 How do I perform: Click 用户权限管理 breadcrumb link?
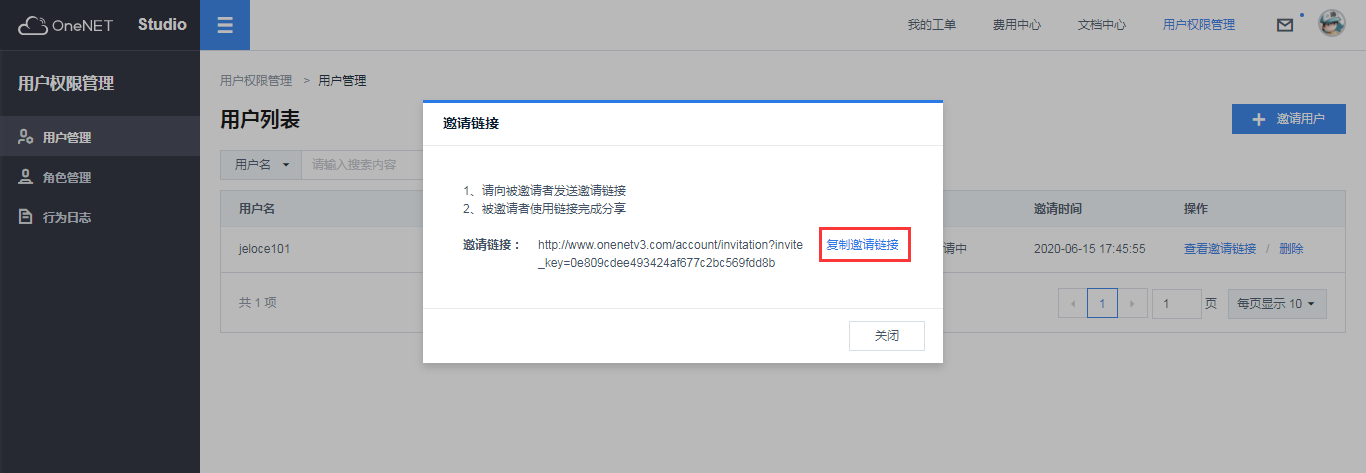point(256,81)
